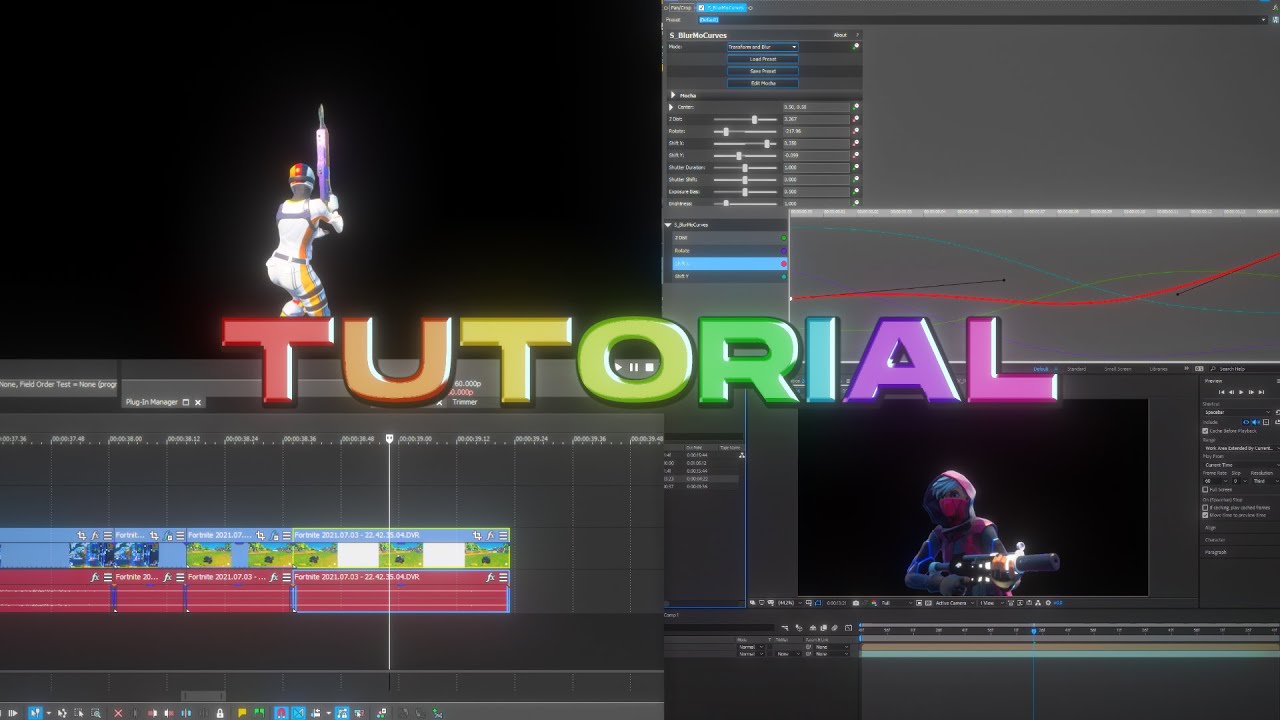Image resolution: width=1280 pixels, height=720 pixels.
Task: Insert a green region on the timeline
Action: (259, 713)
